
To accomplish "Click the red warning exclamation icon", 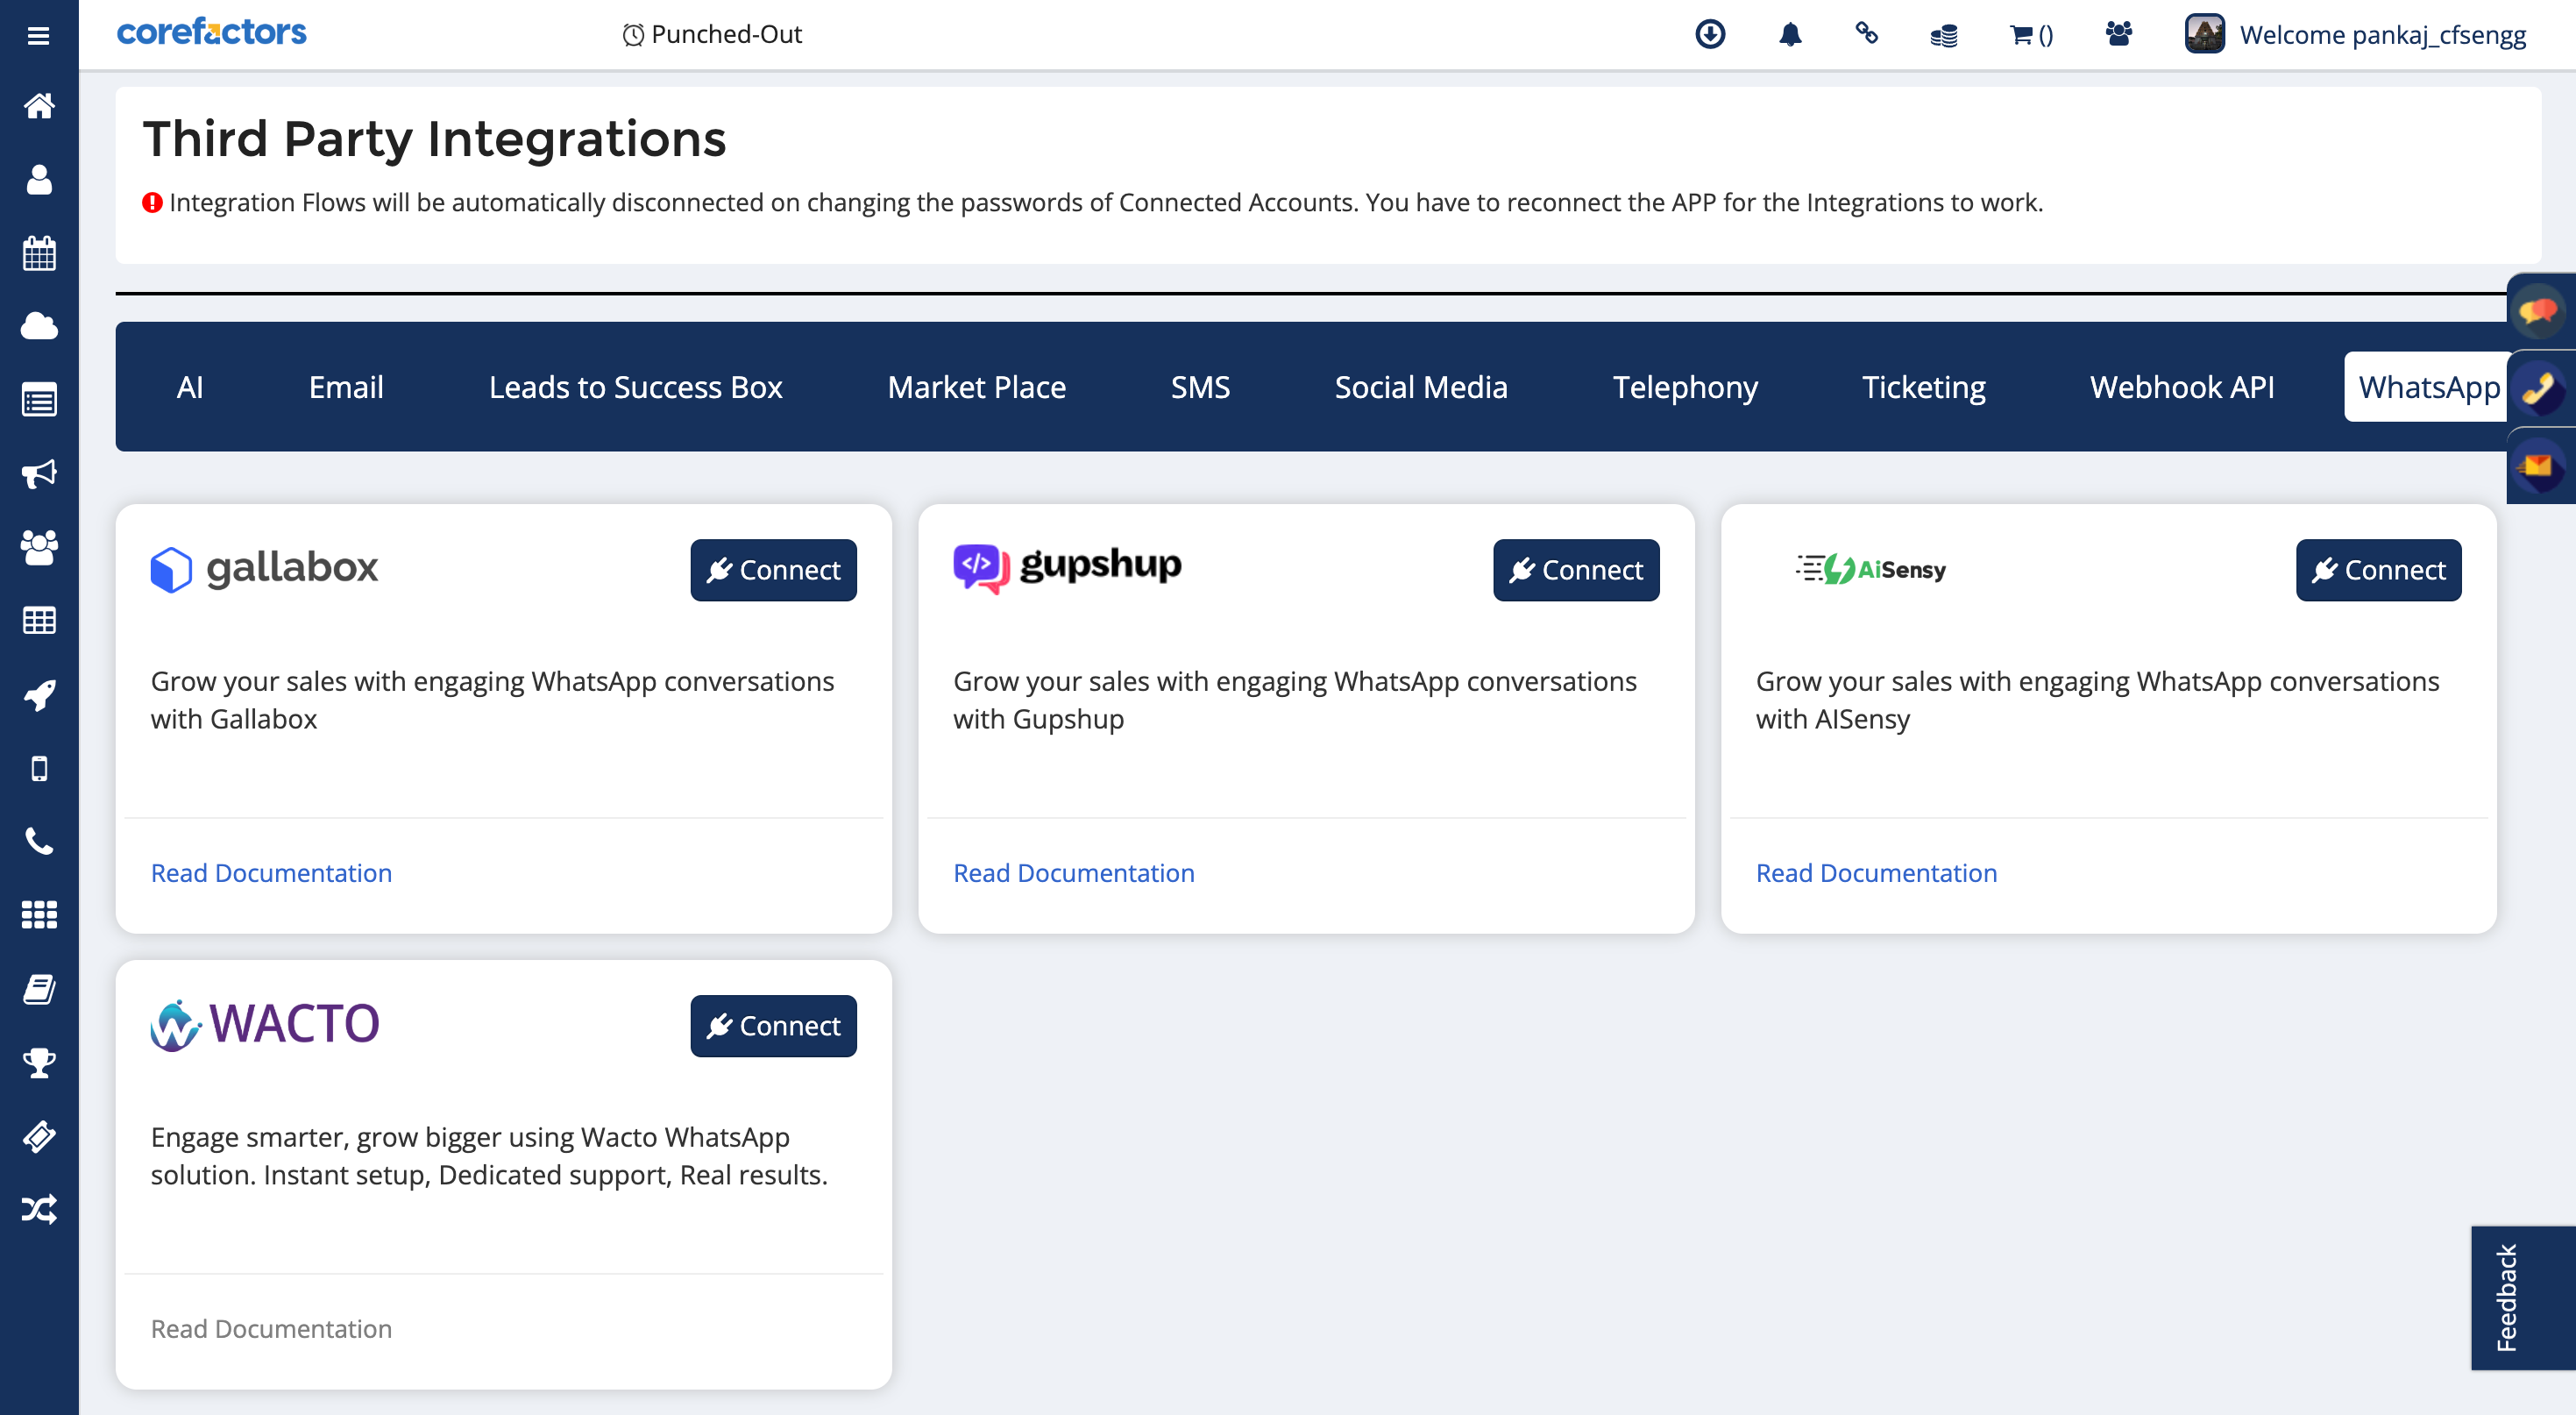I will (152, 203).
